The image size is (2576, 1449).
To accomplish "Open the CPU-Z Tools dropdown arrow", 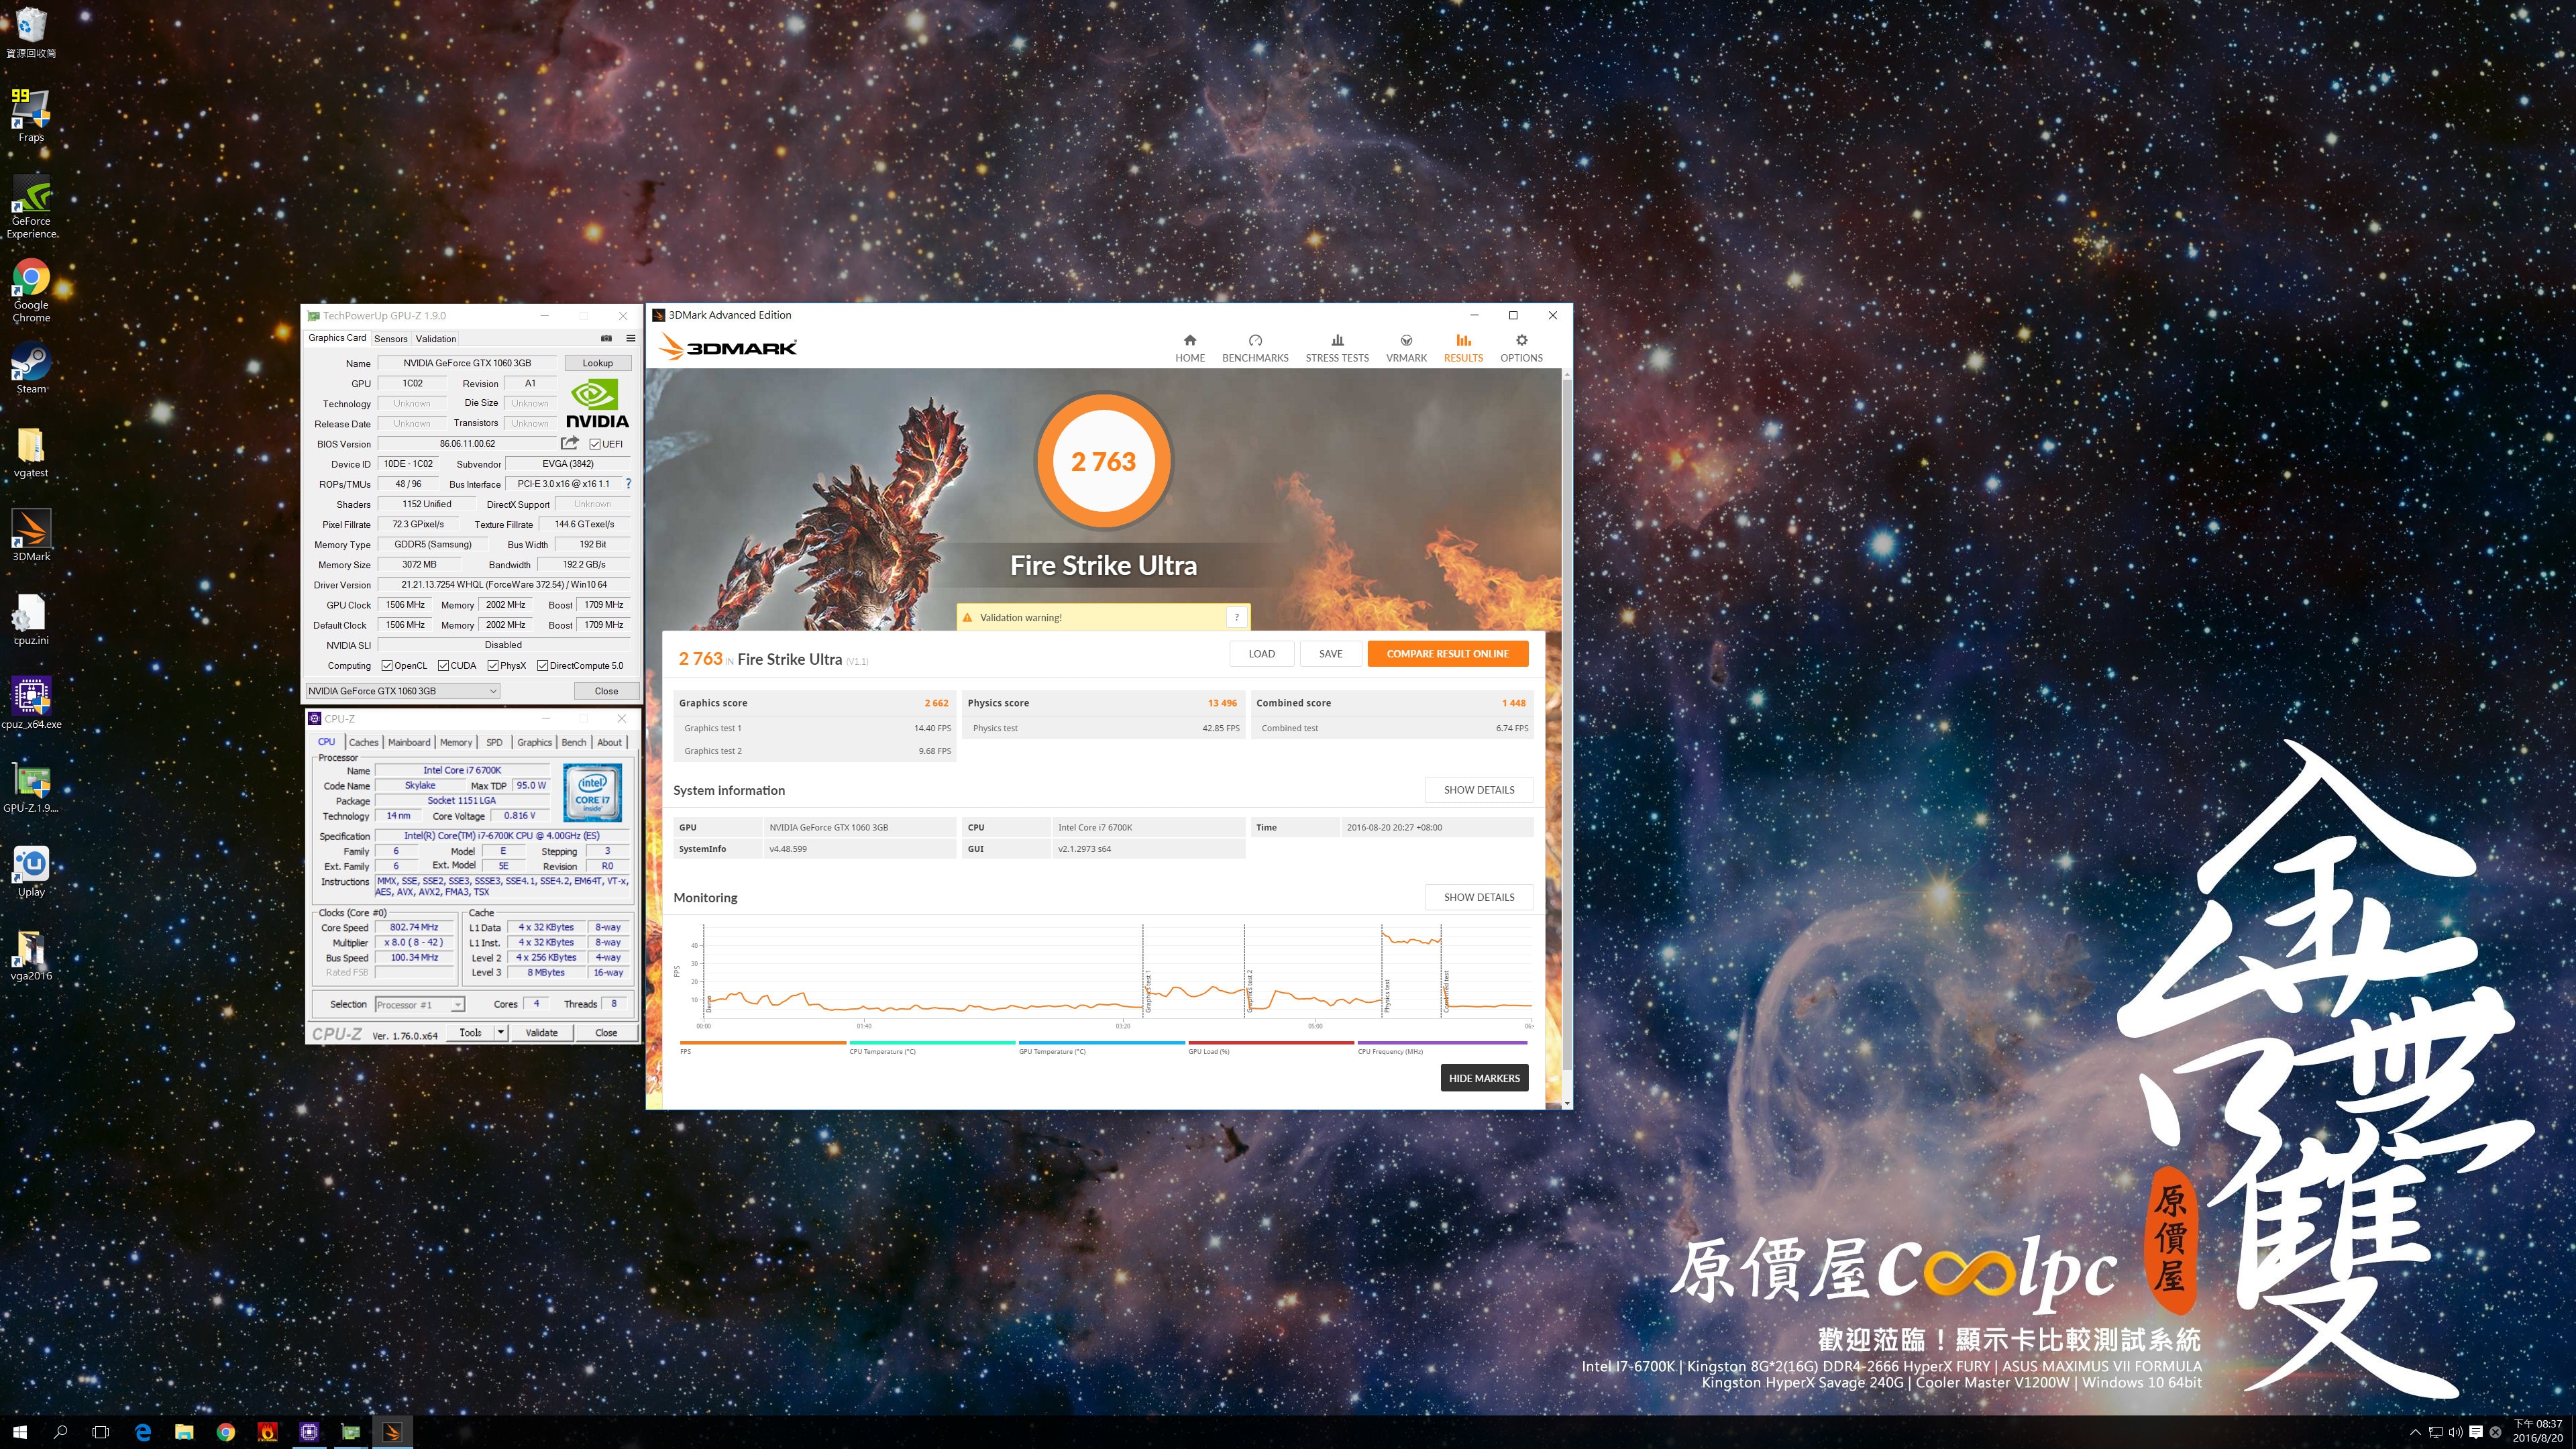I will (501, 1032).
